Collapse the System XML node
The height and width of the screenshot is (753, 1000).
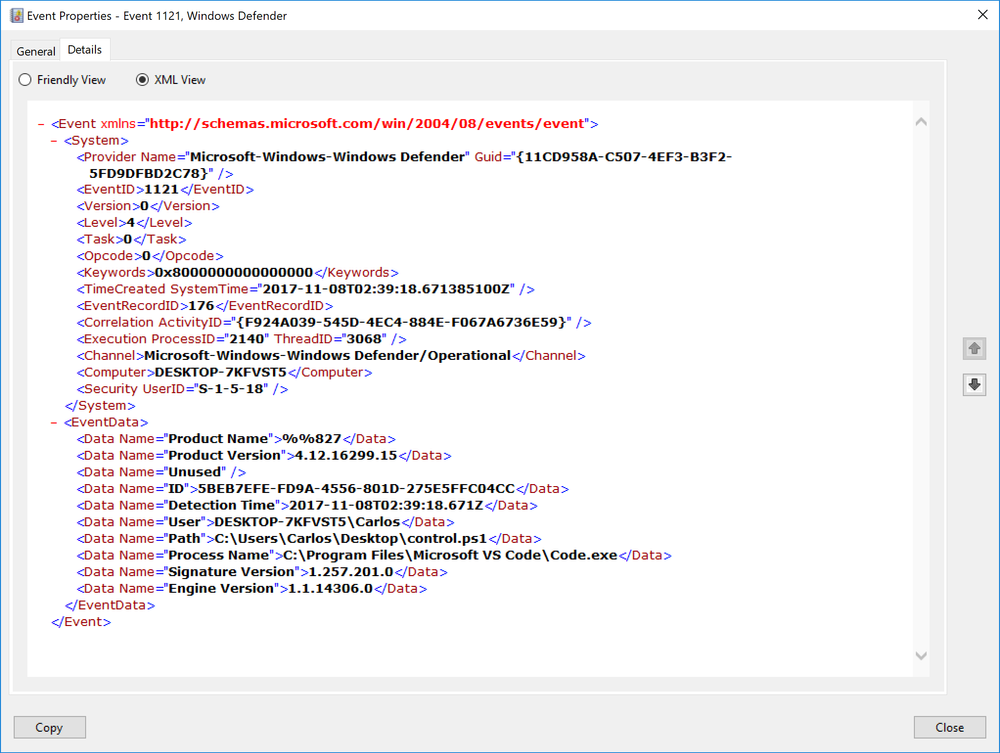[x=54, y=141]
